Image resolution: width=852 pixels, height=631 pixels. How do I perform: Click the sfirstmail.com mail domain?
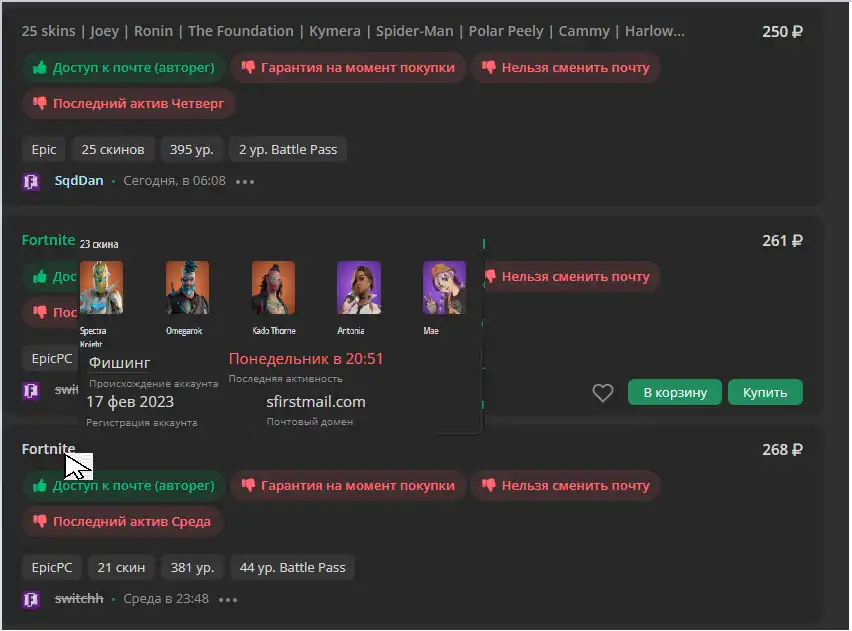coord(316,402)
